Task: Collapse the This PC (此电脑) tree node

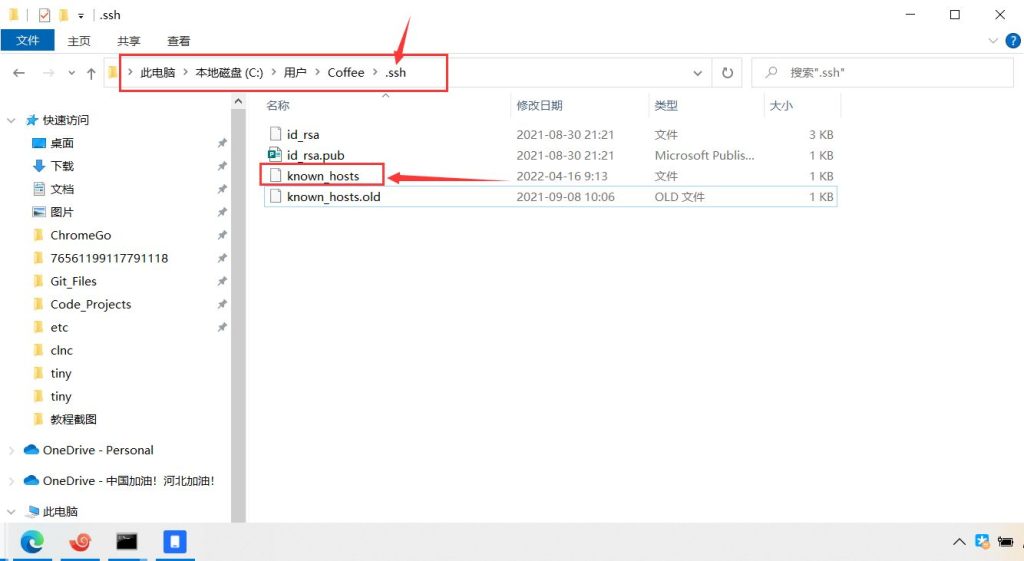Action: click(x=11, y=512)
